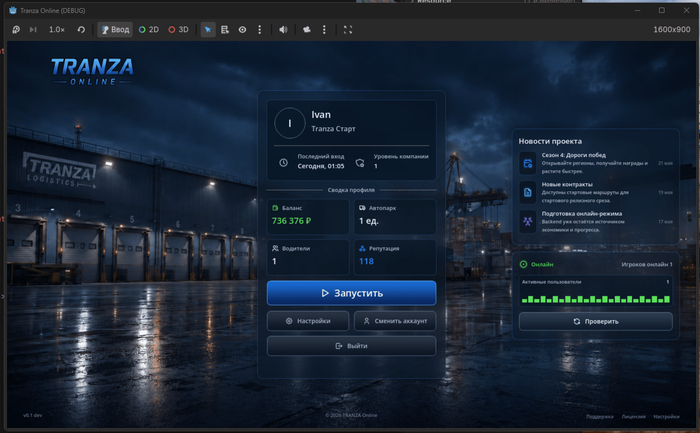
Task: Click the Баланс wallet icon
Action: point(275,208)
